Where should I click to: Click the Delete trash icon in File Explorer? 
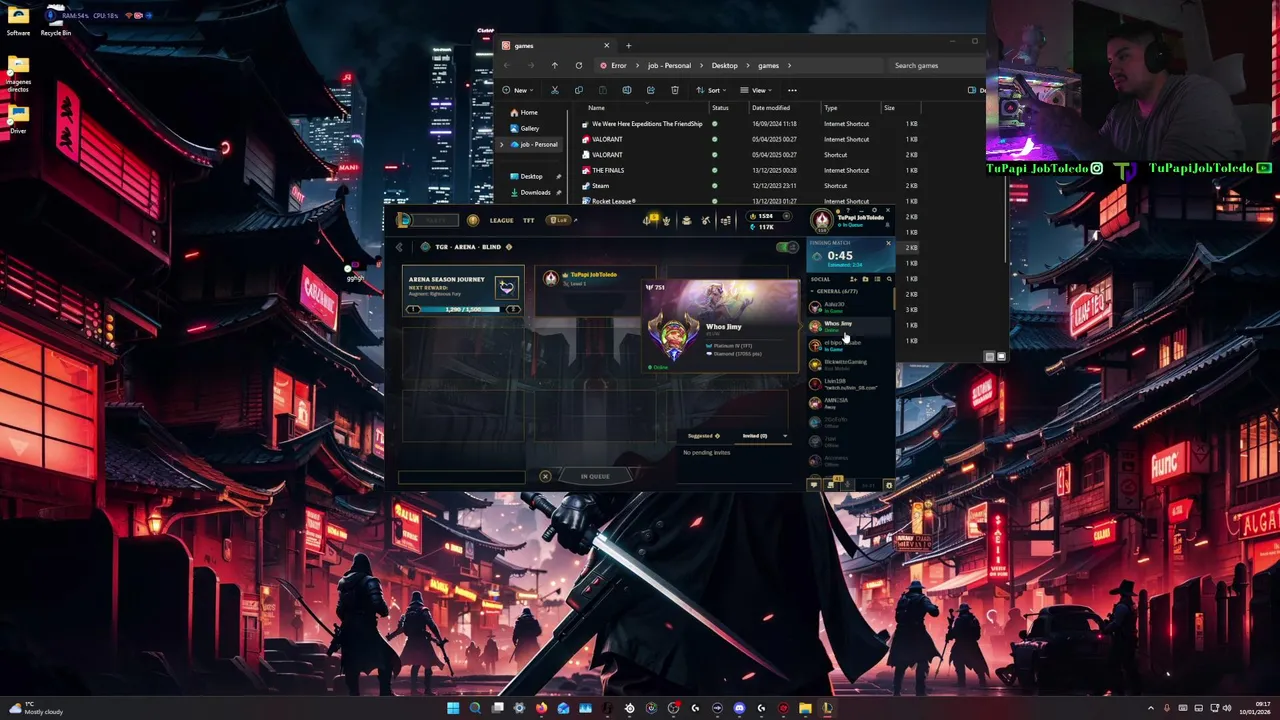coord(675,90)
